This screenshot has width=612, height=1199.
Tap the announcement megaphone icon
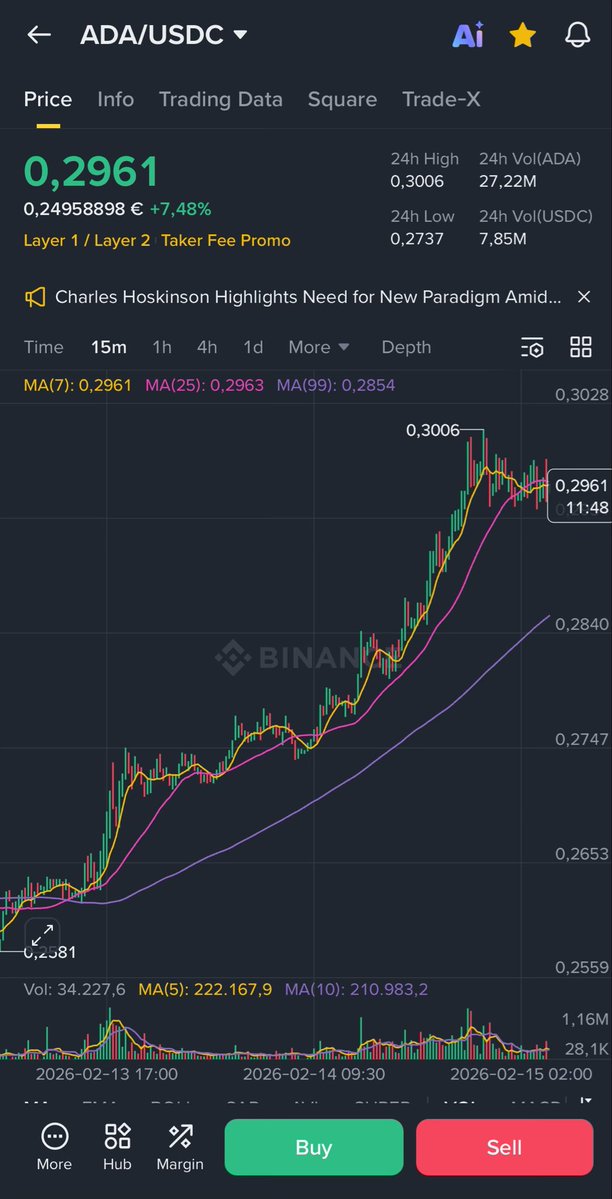click(x=35, y=297)
